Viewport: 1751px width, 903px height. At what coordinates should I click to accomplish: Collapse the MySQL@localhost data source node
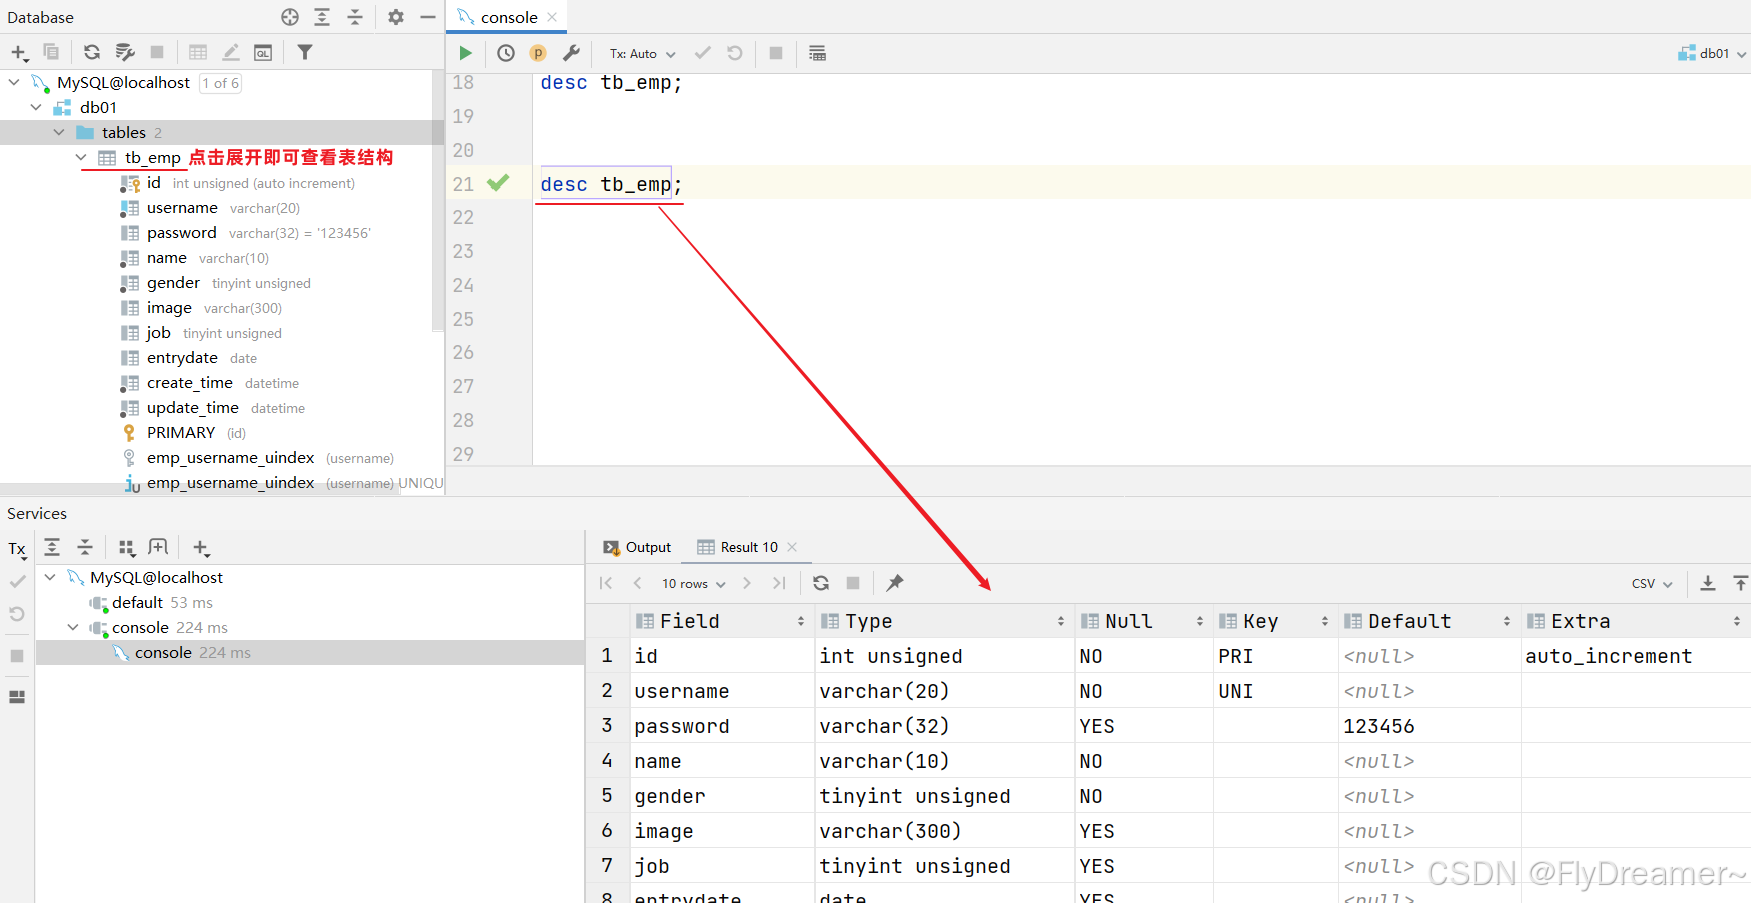(14, 82)
